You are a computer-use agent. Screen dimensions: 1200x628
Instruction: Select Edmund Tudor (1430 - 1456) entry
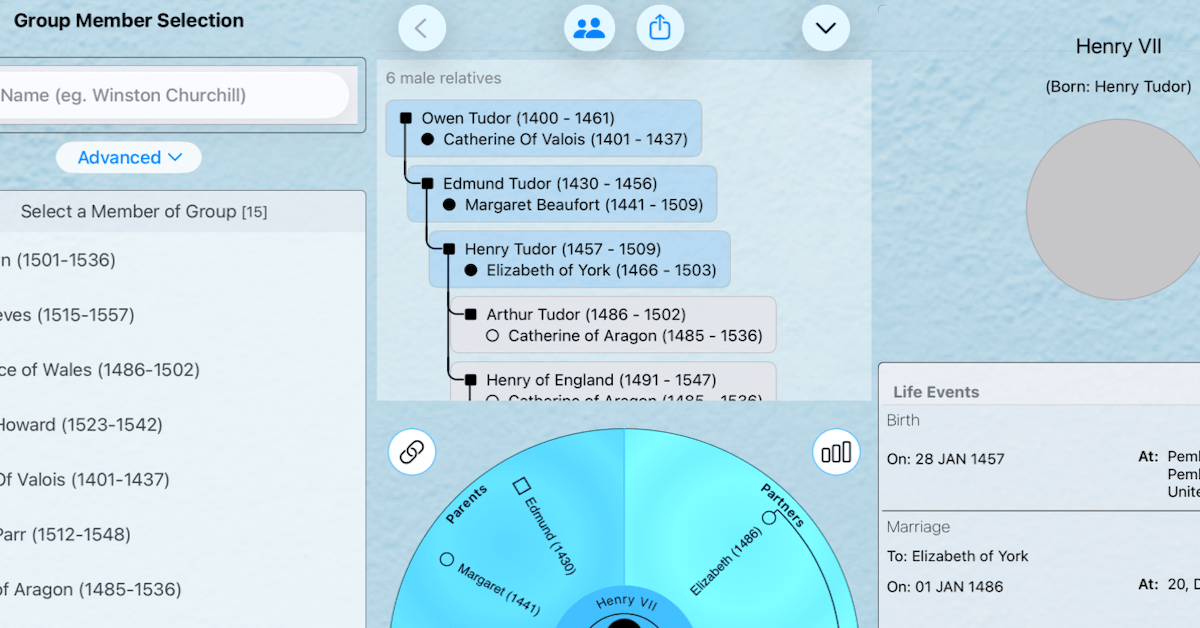coord(549,184)
